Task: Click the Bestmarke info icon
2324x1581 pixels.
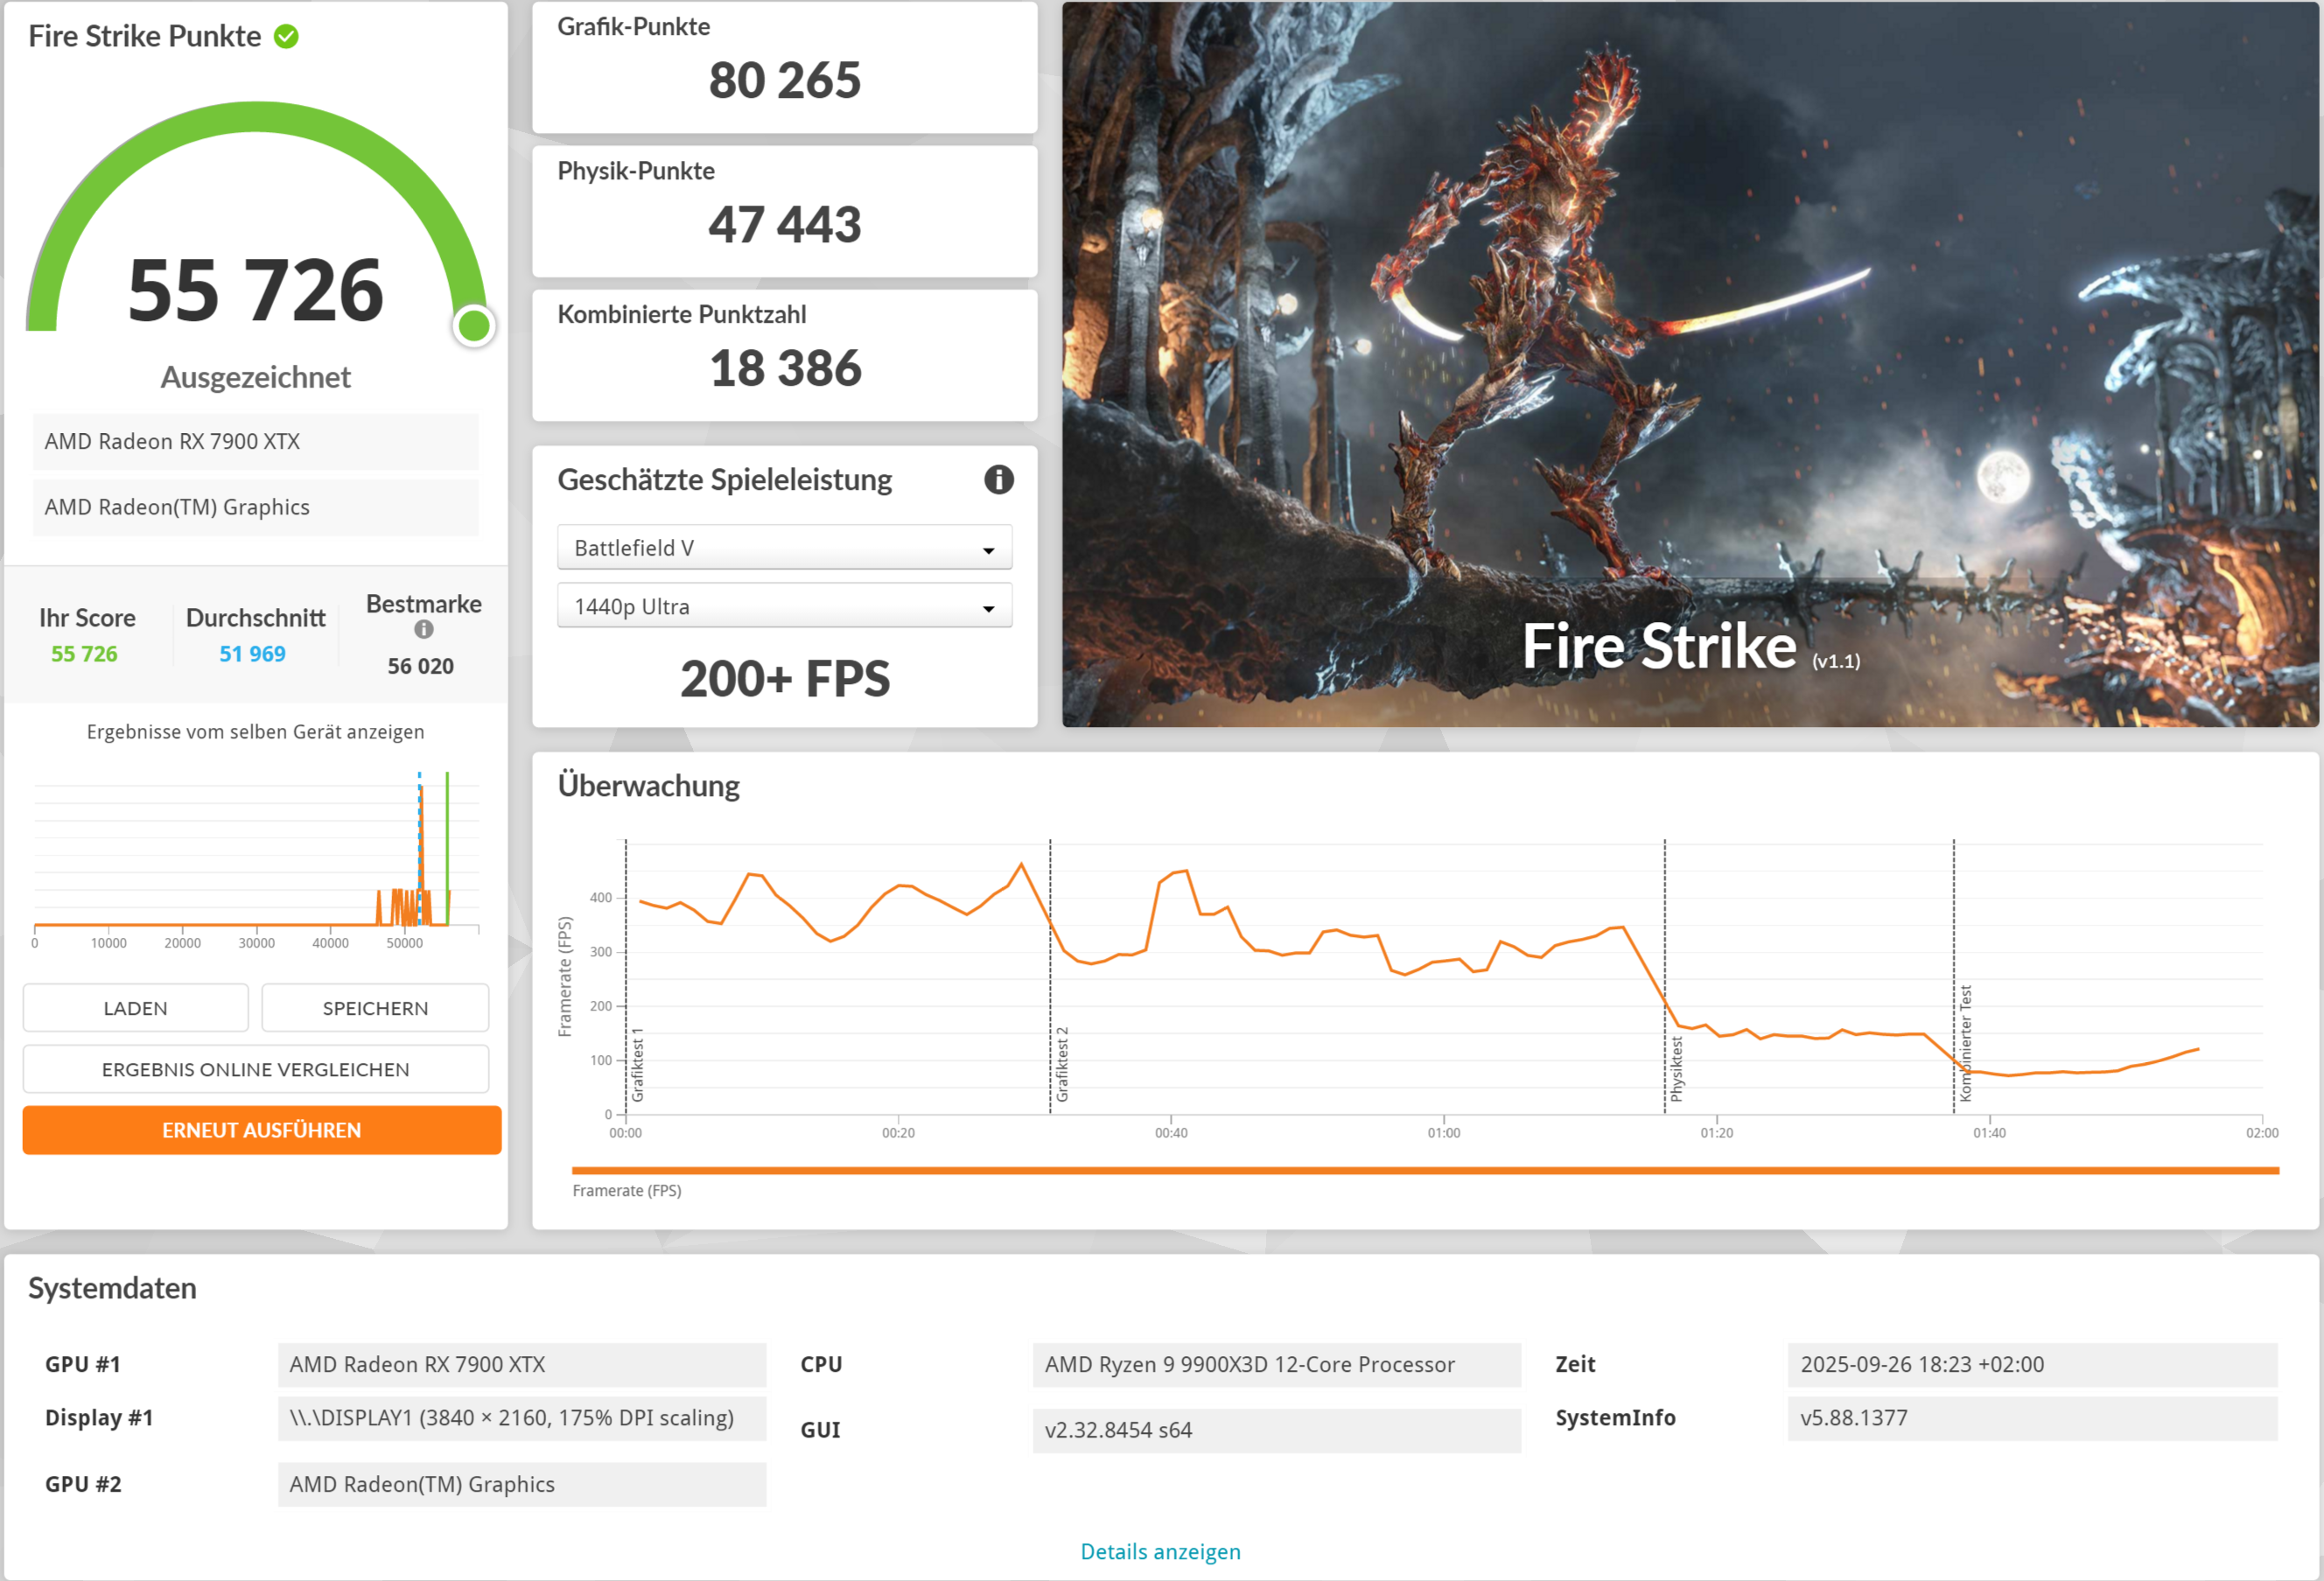Action: [424, 629]
